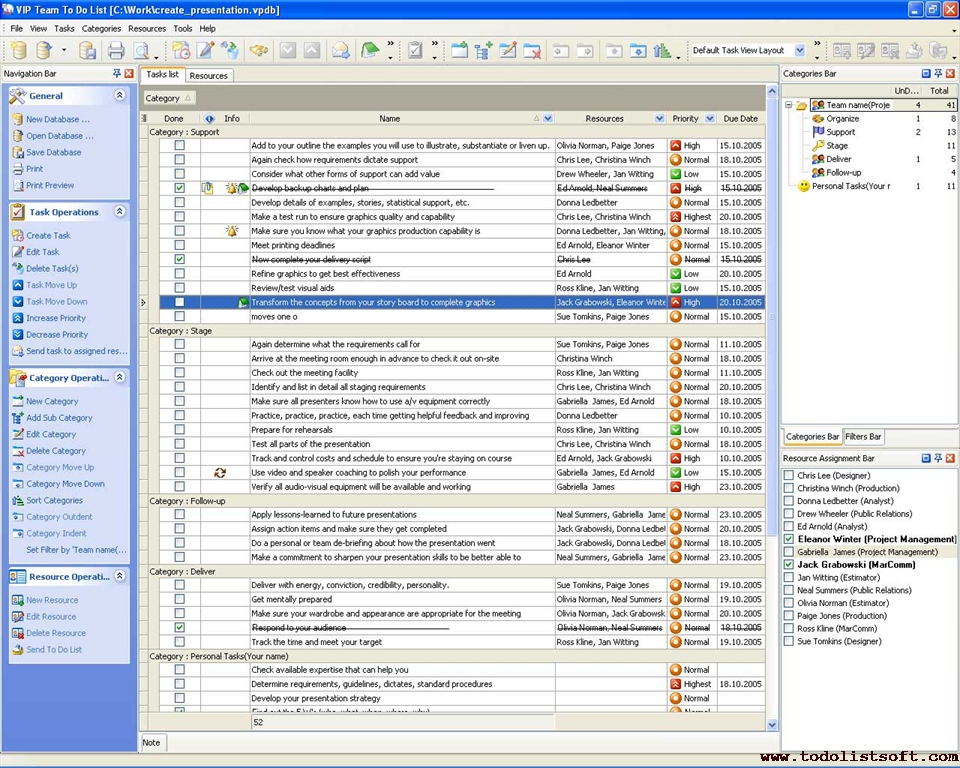The width and height of the screenshot is (960, 768).
Task: Click the vertical scrollbar down arrow in the task list
Action: point(771,722)
